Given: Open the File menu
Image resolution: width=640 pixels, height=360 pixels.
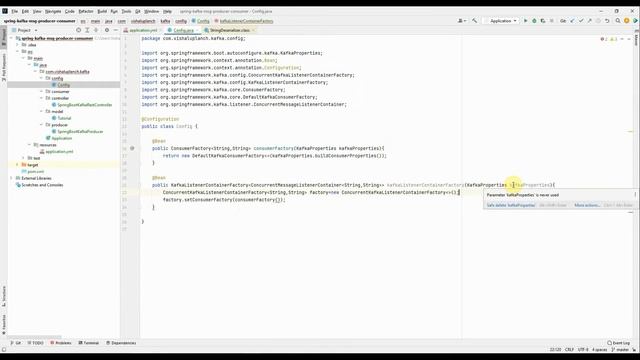Looking at the screenshot, I should click(x=15, y=11).
